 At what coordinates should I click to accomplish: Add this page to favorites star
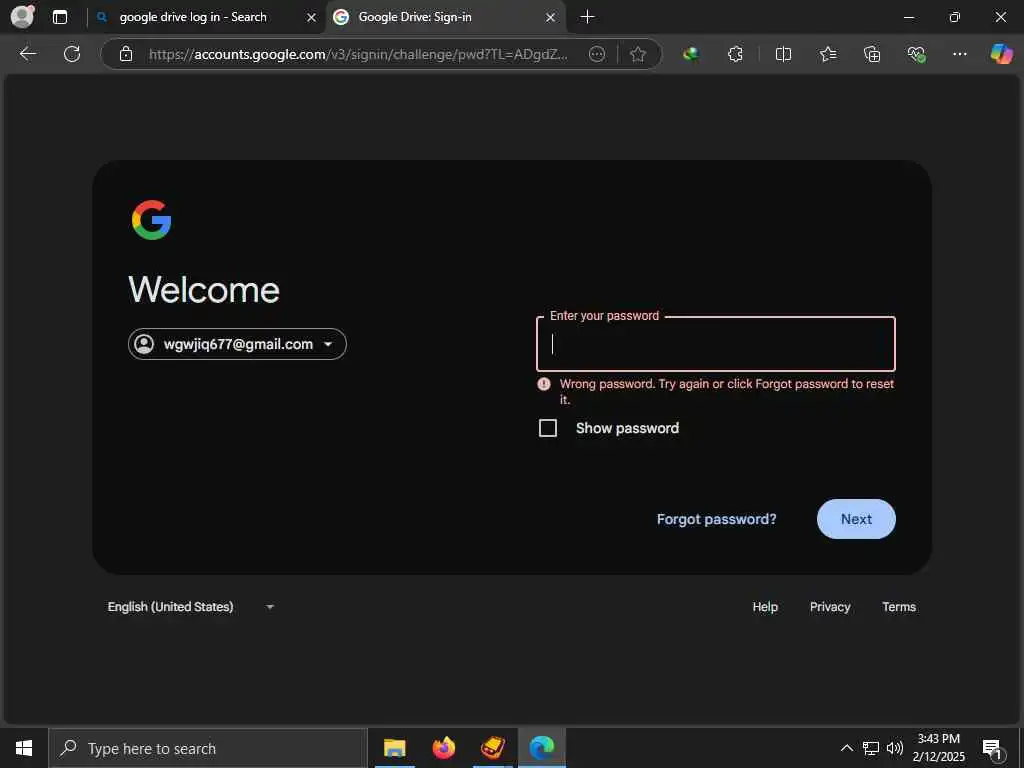tap(638, 54)
